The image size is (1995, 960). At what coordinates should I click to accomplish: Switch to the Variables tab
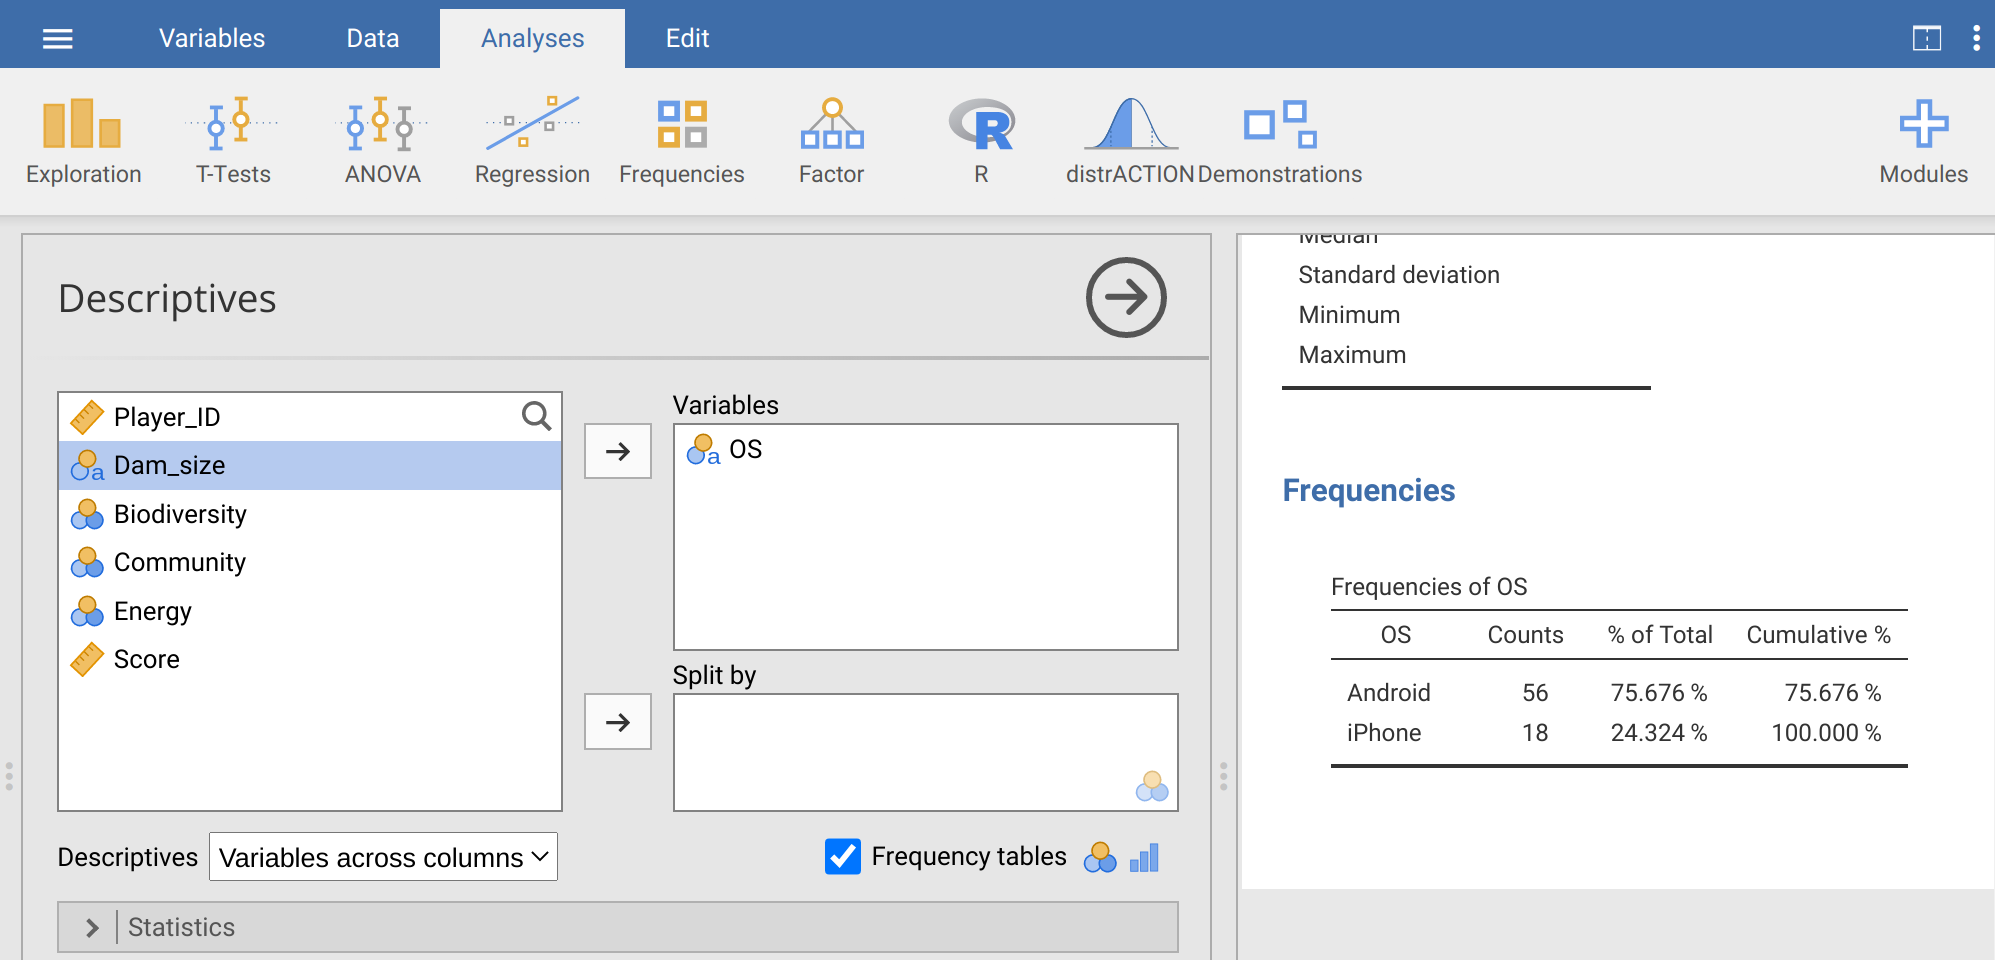(212, 39)
